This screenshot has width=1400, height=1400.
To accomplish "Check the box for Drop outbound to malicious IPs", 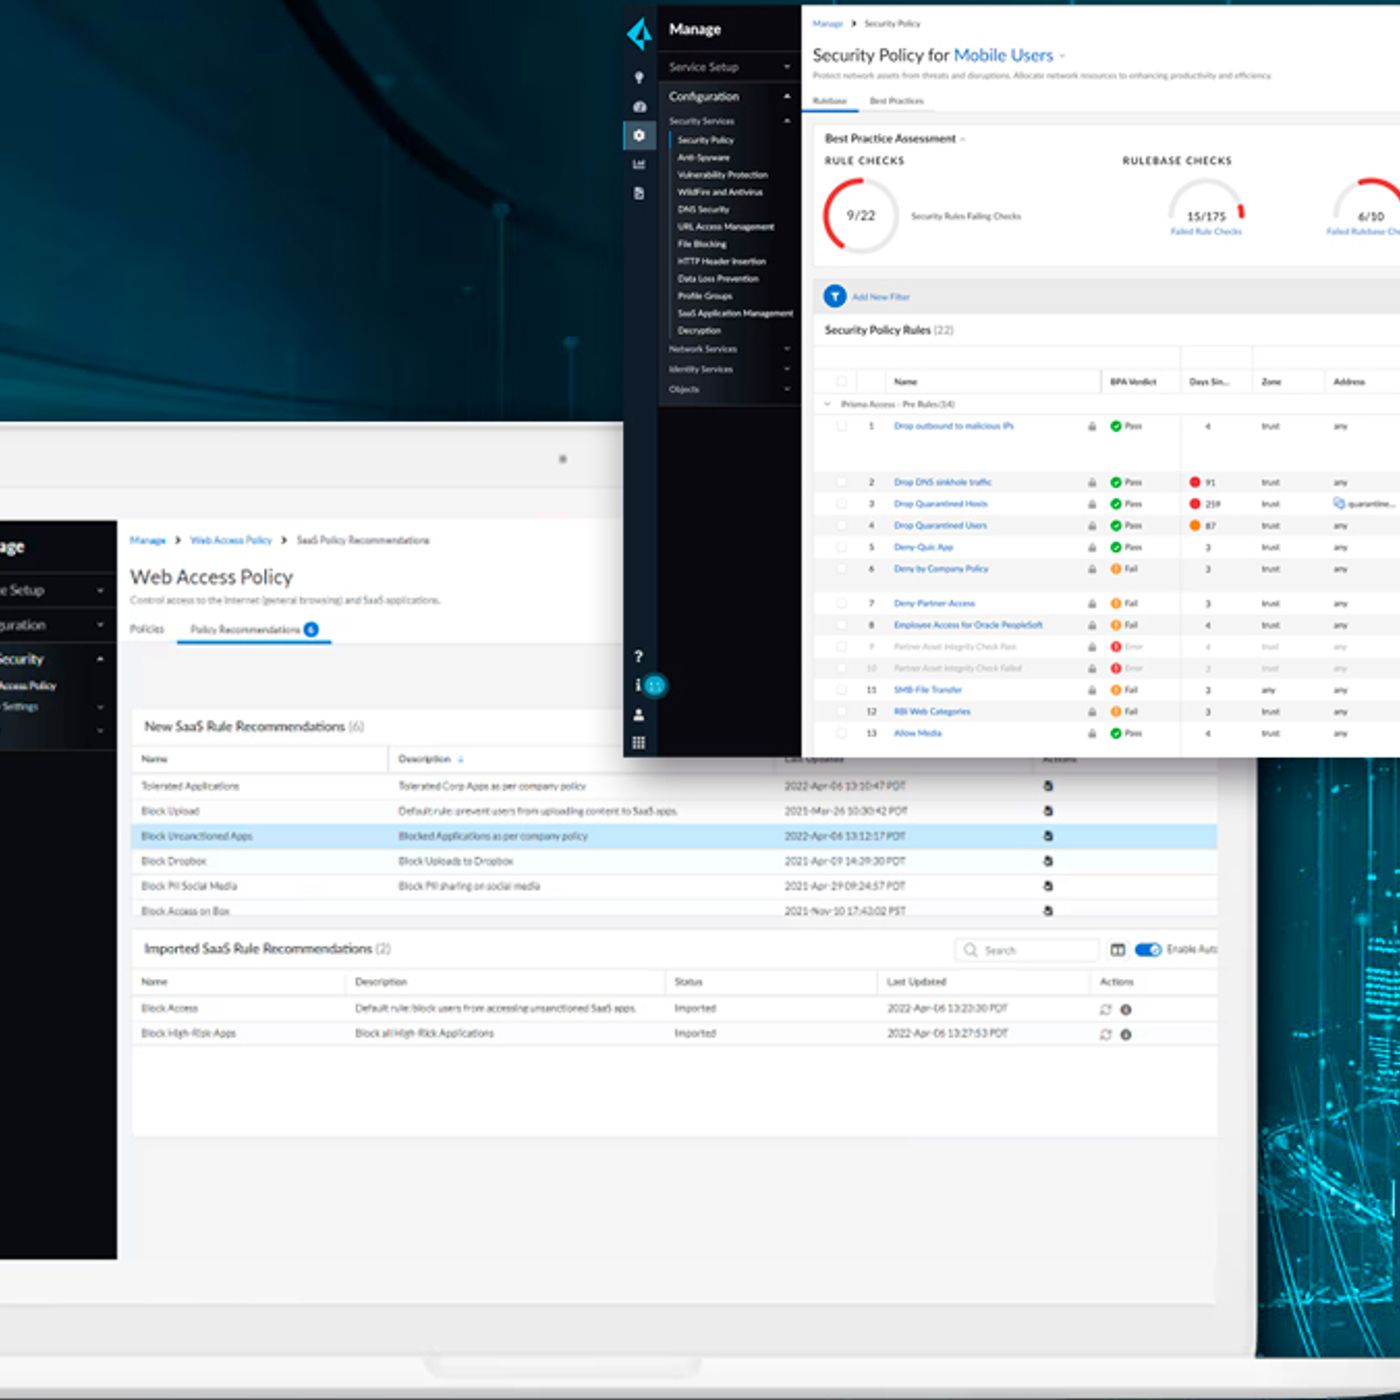I will (841, 426).
